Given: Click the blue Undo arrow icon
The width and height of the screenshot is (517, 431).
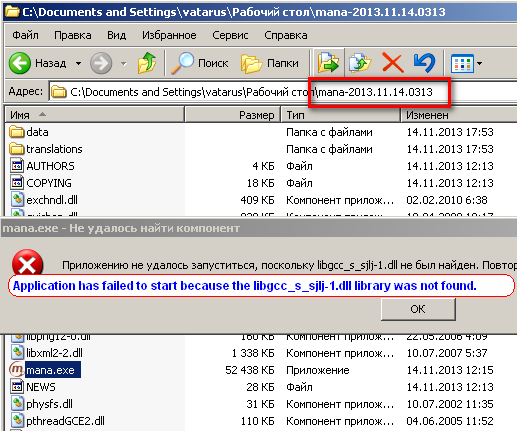Looking at the screenshot, I should [x=424, y=63].
